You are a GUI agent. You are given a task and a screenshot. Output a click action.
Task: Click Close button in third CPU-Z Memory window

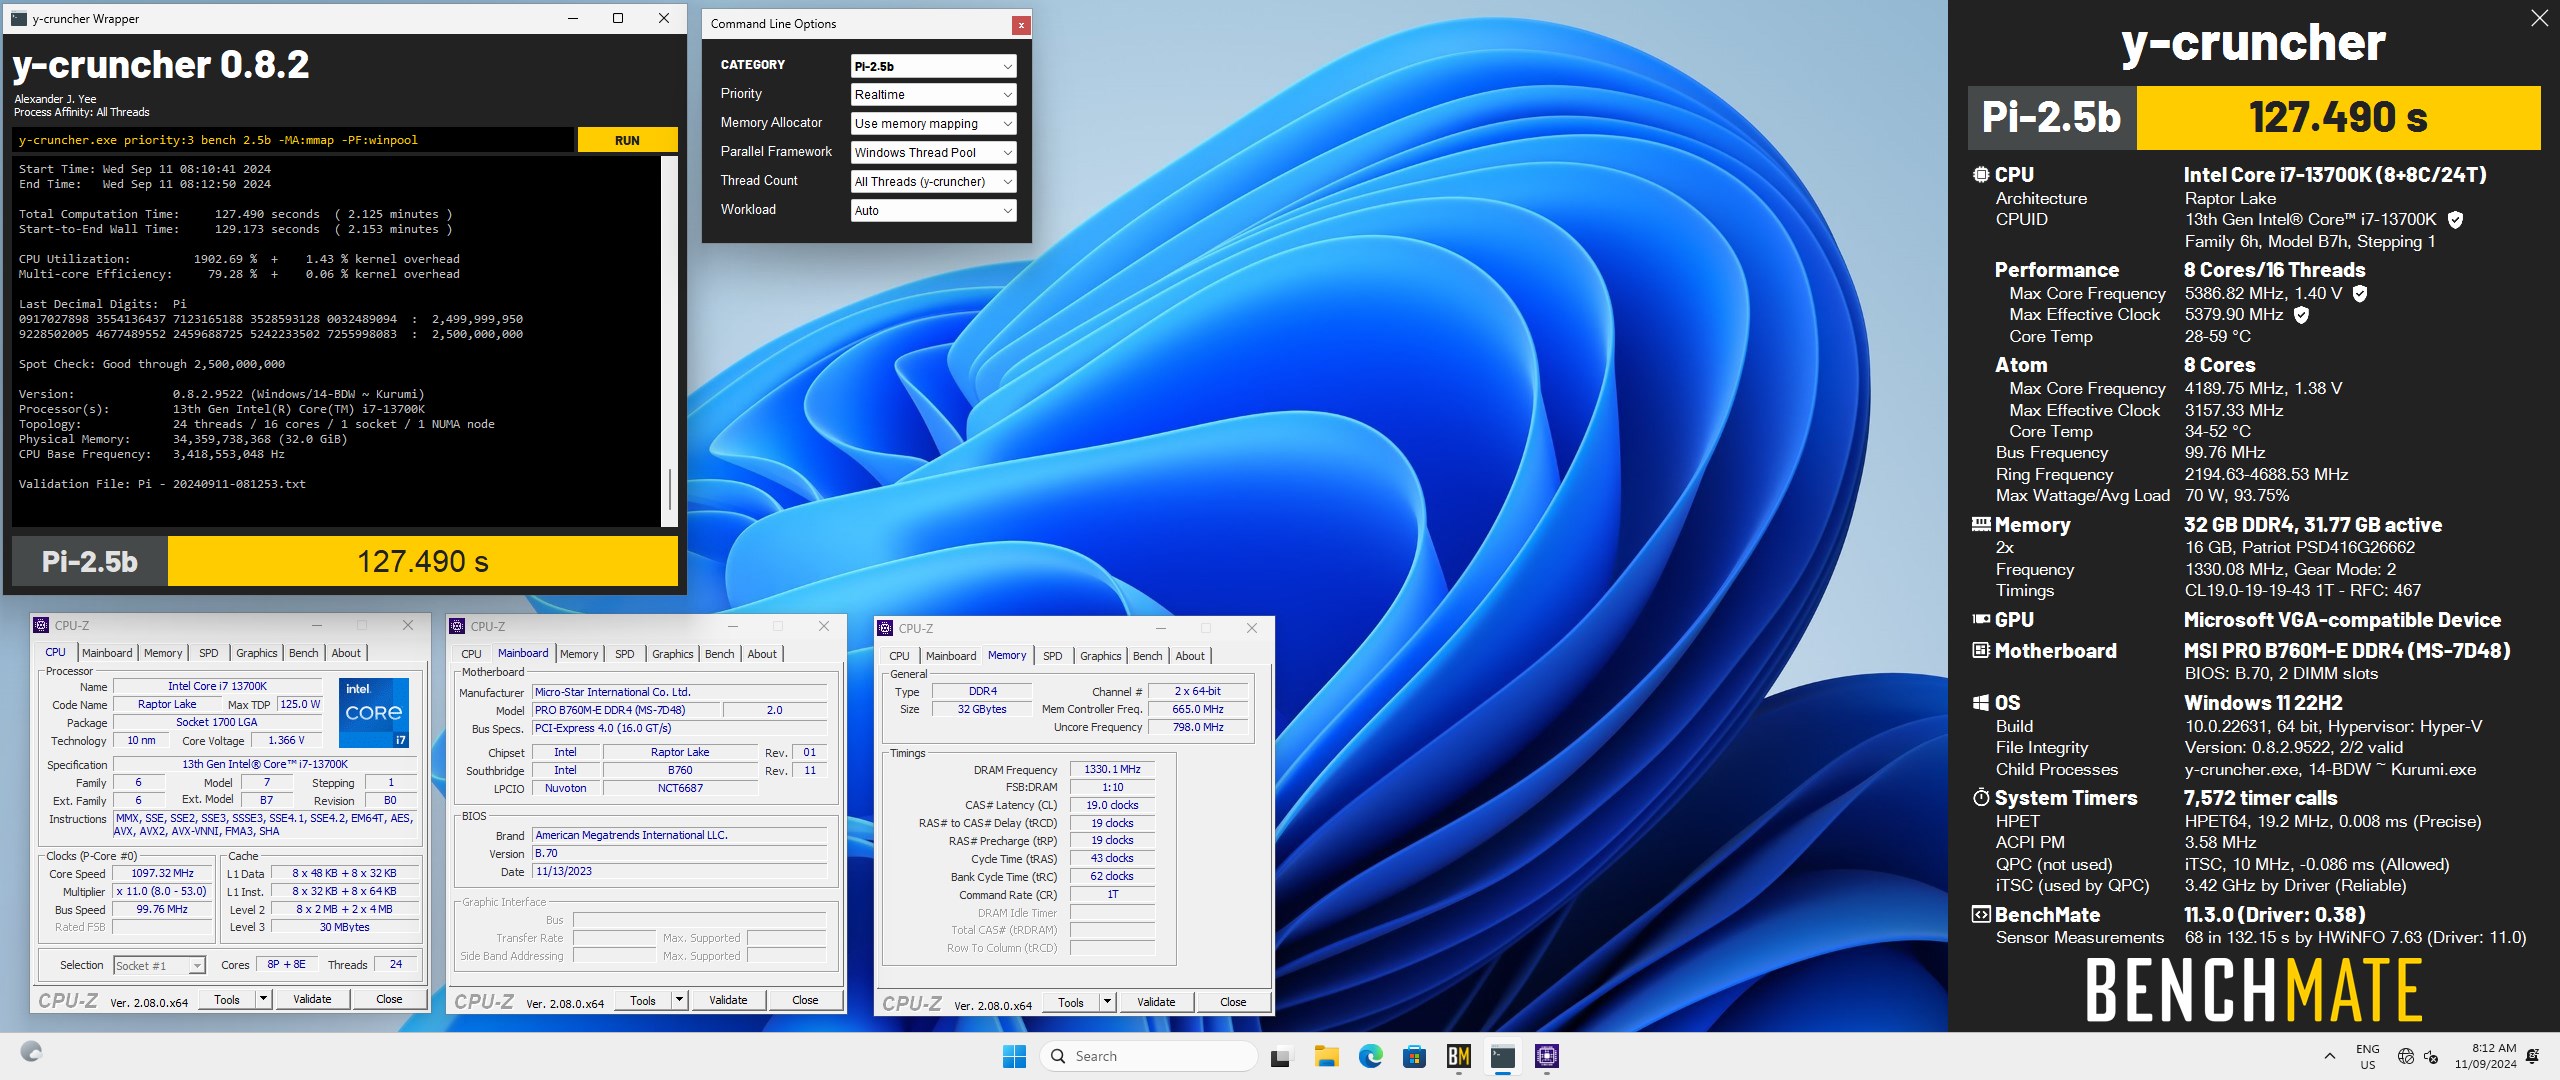[x=1233, y=1002]
